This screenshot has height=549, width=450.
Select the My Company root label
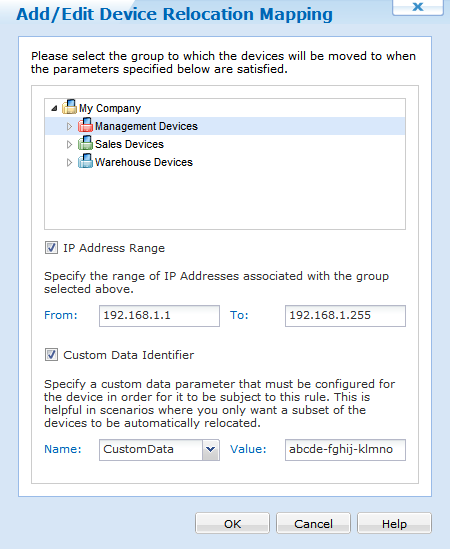click(x=110, y=109)
